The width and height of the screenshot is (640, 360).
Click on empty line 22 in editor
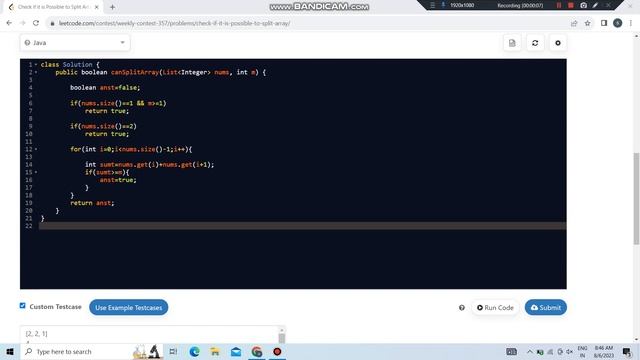[x=302, y=226]
